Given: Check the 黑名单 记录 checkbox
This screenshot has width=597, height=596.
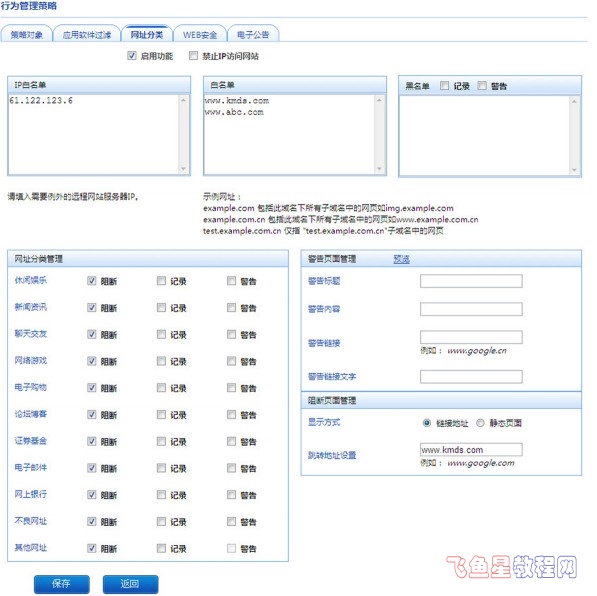Looking at the screenshot, I should 444,85.
